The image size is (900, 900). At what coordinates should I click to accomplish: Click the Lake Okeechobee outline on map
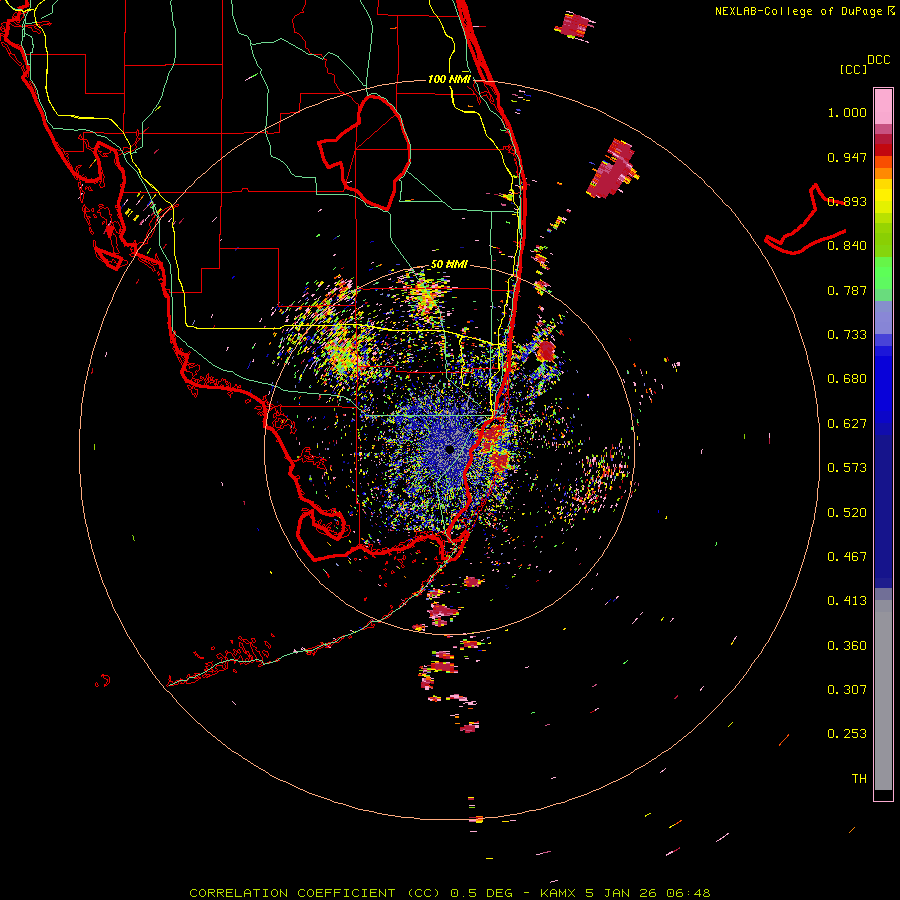point(364,153)
